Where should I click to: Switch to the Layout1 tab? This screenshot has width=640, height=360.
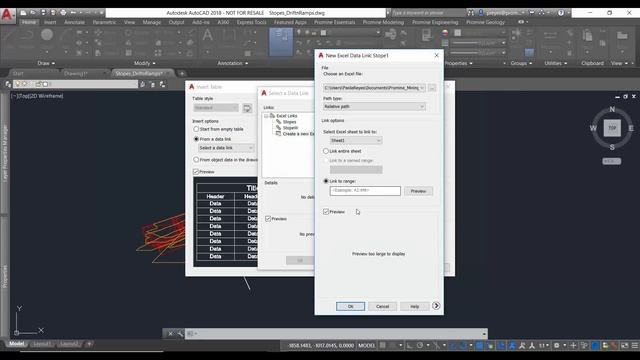click(x=42, y=344)
